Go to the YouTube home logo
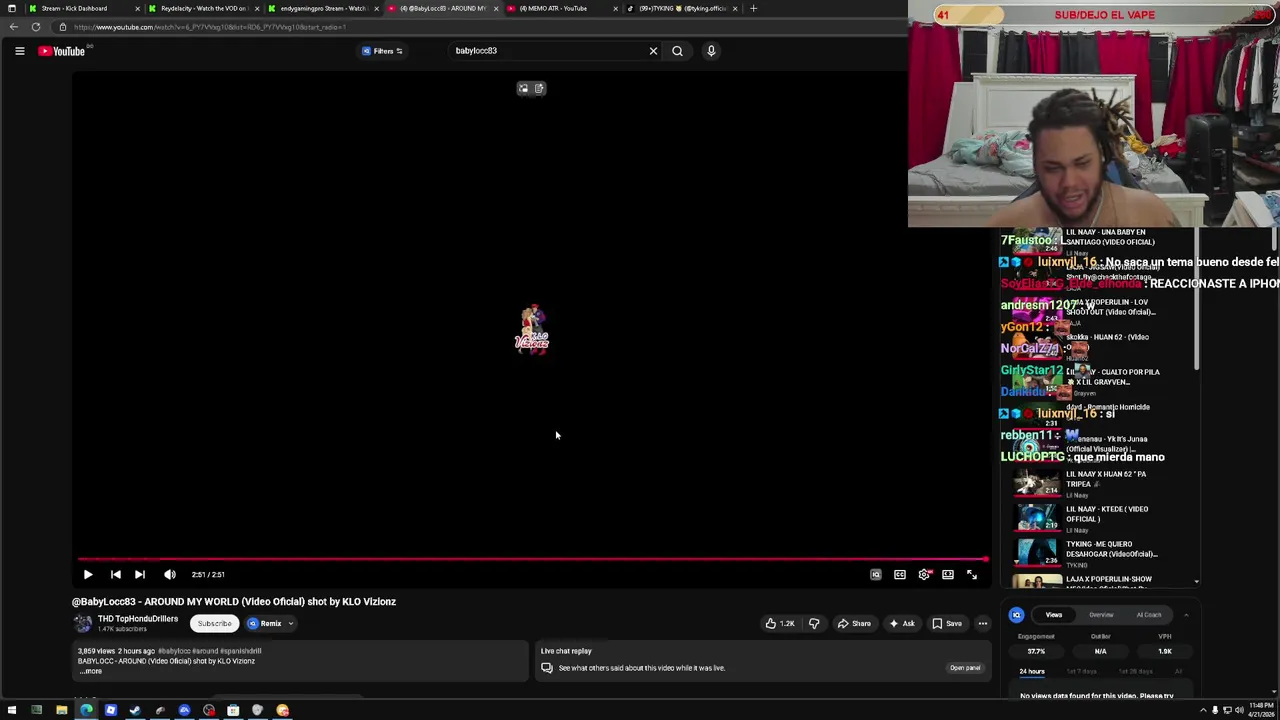Screen dimensions: 1280x720 (62, 51)
